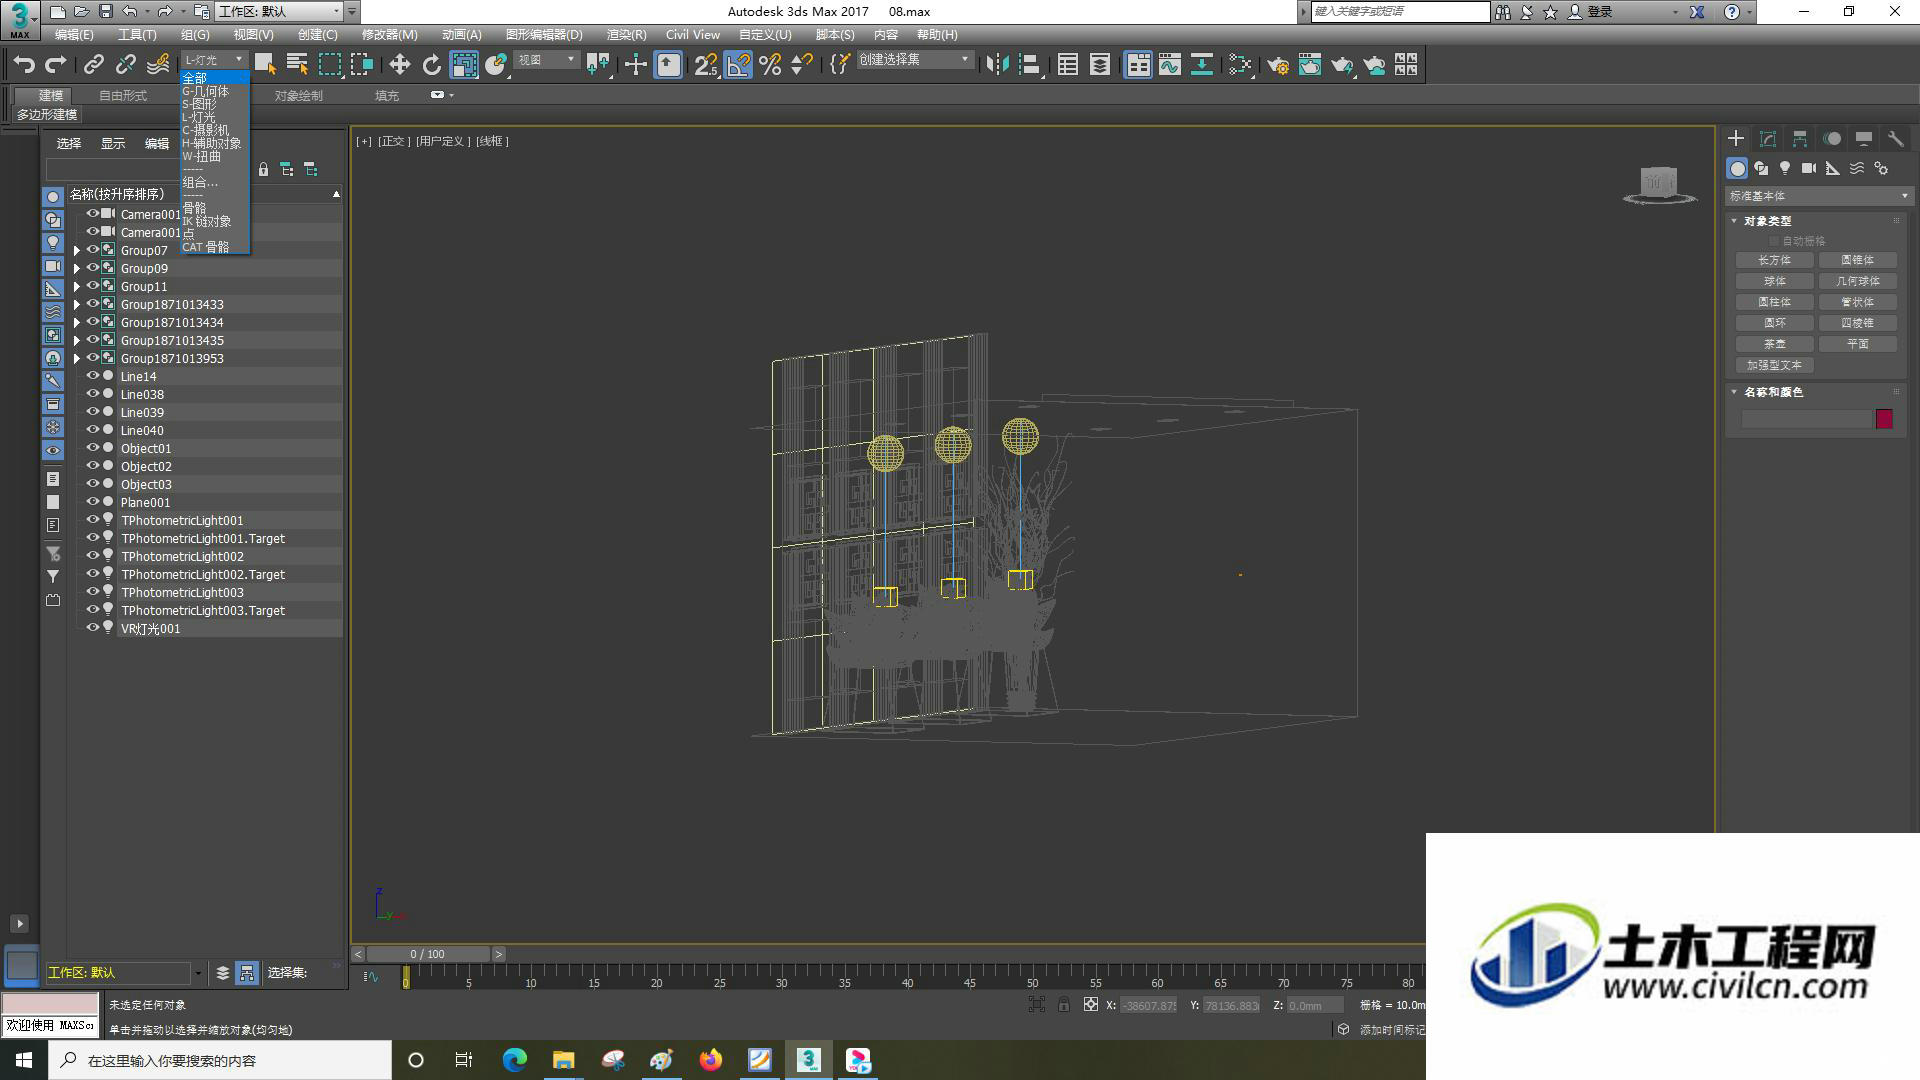The width and height of the screenshot is (1920, 1080).
Task: Check the 自动栅格 checkbox
Action: point(1774,241)
